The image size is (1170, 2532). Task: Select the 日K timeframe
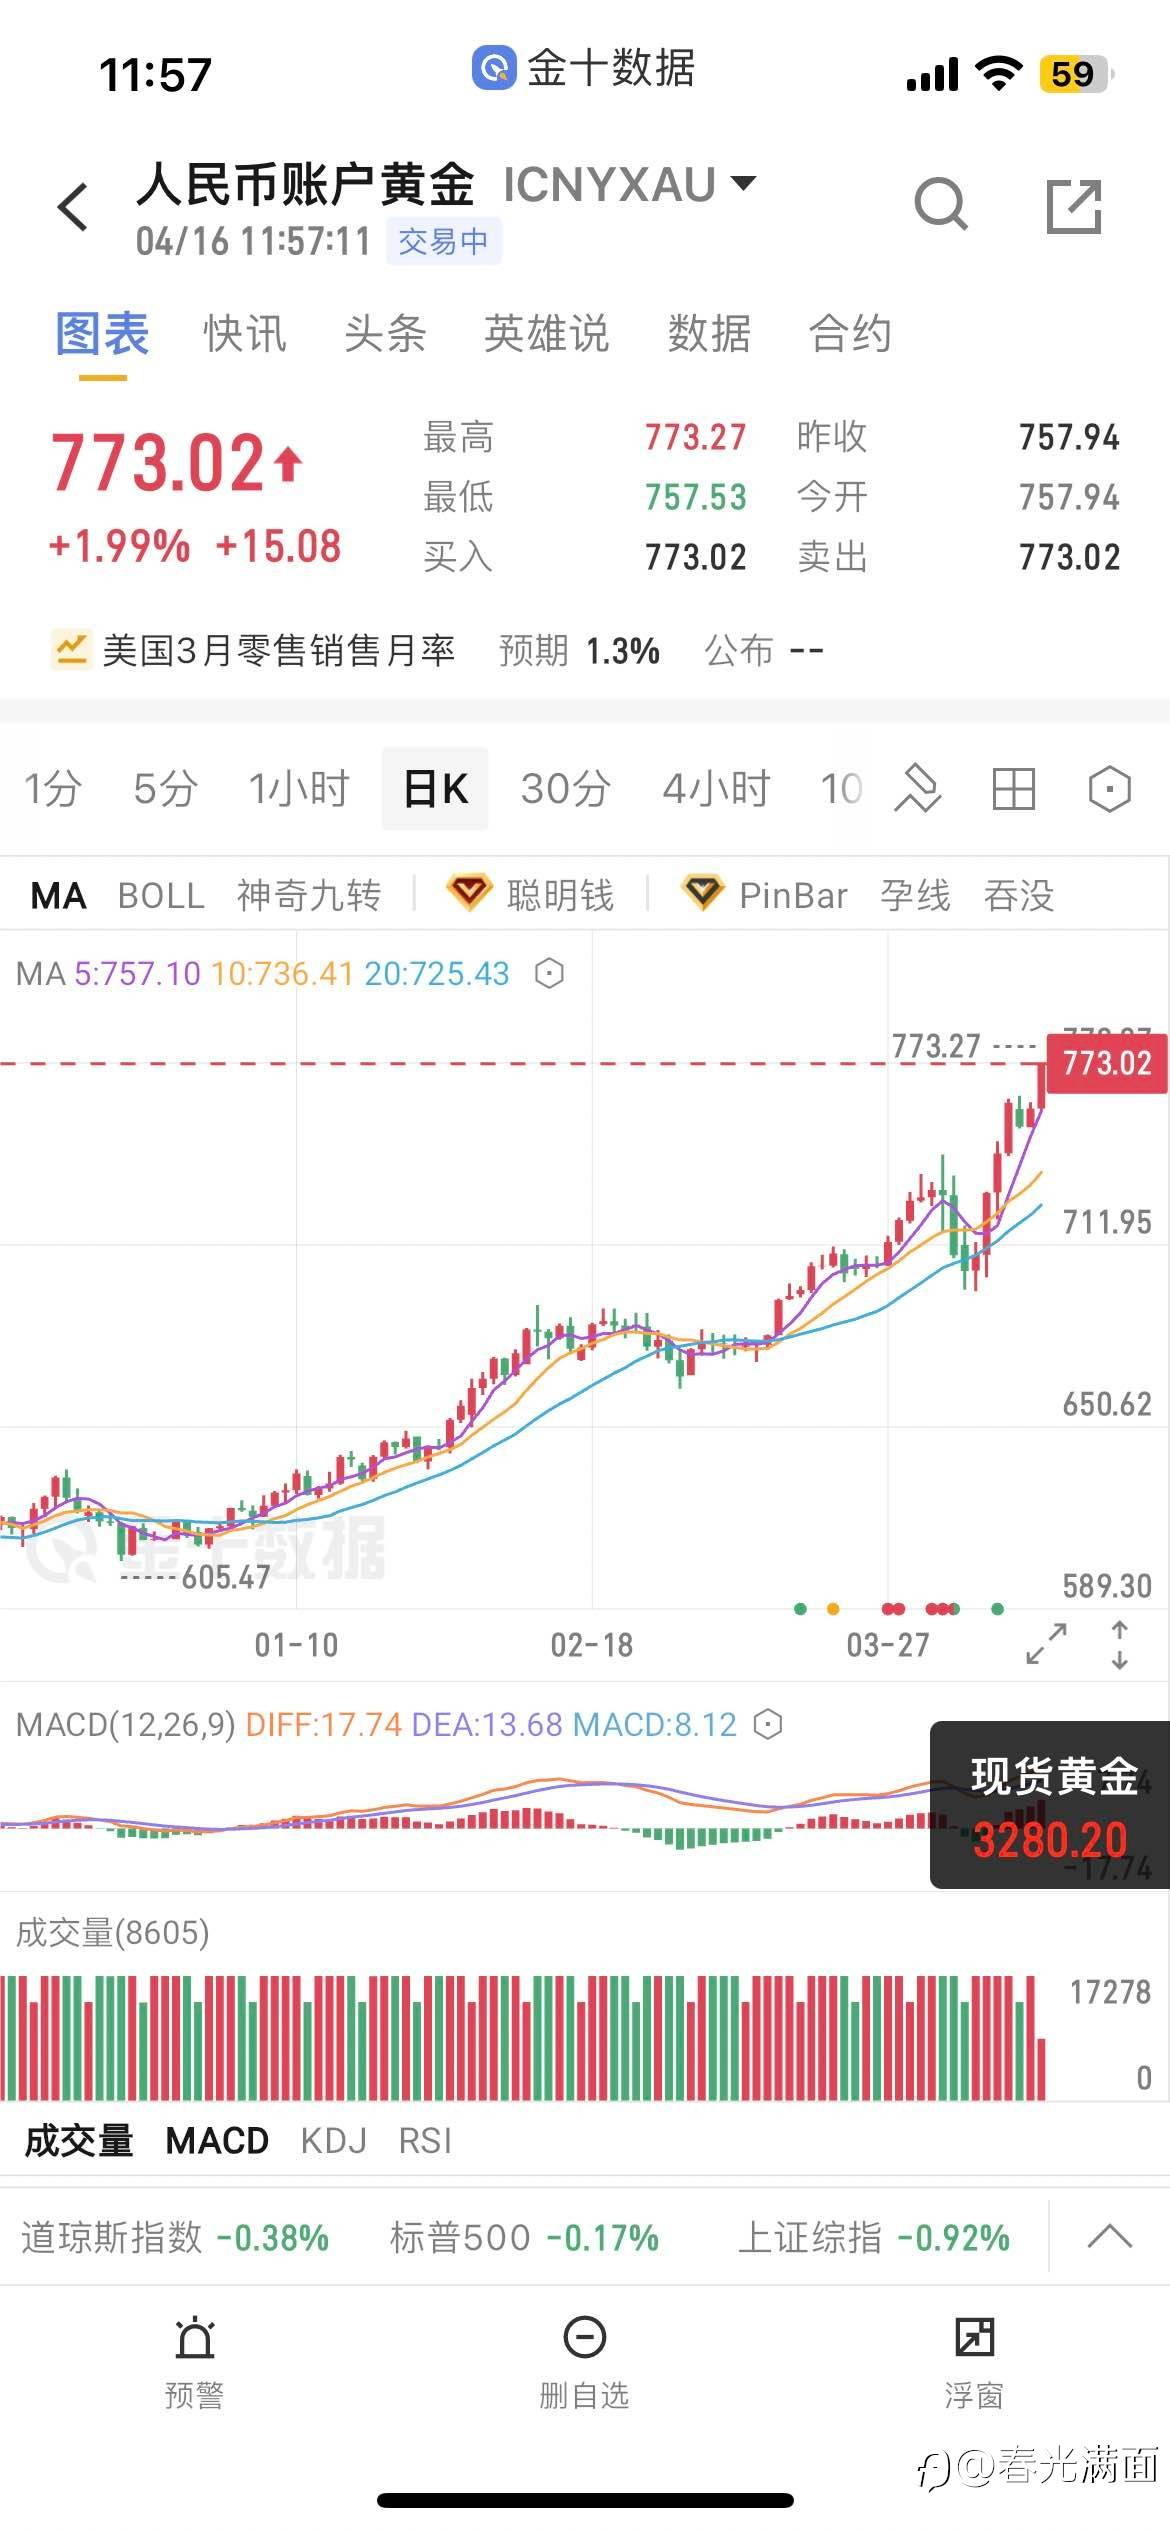435,789
